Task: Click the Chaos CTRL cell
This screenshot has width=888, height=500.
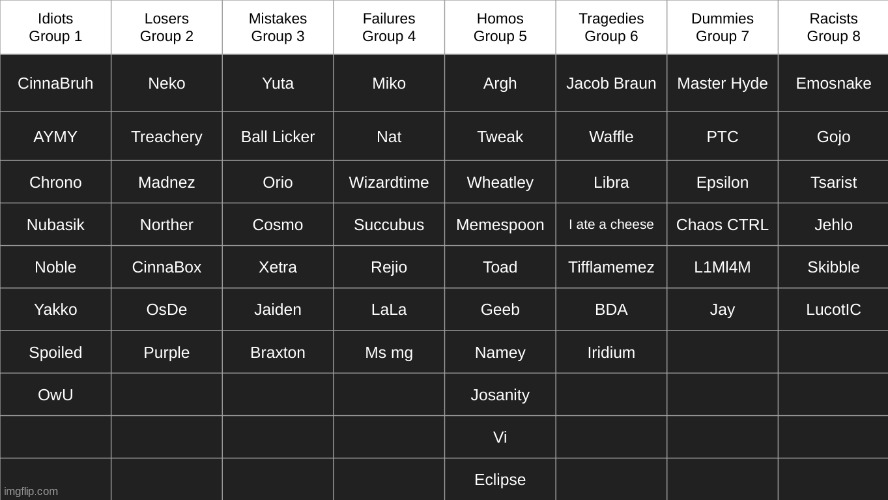Action: [722, 225]
